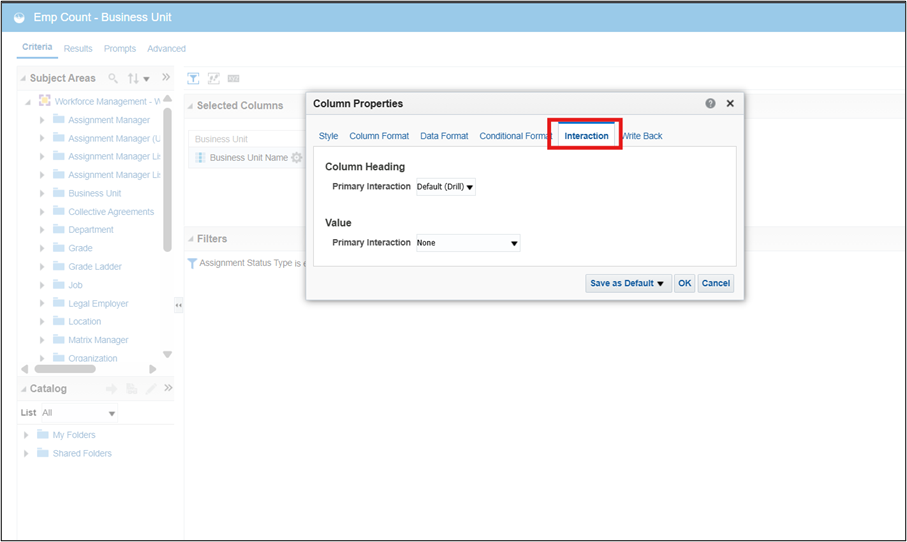Open the sort options in Subject Areas
907x542 pixels.
pos(138,78)
